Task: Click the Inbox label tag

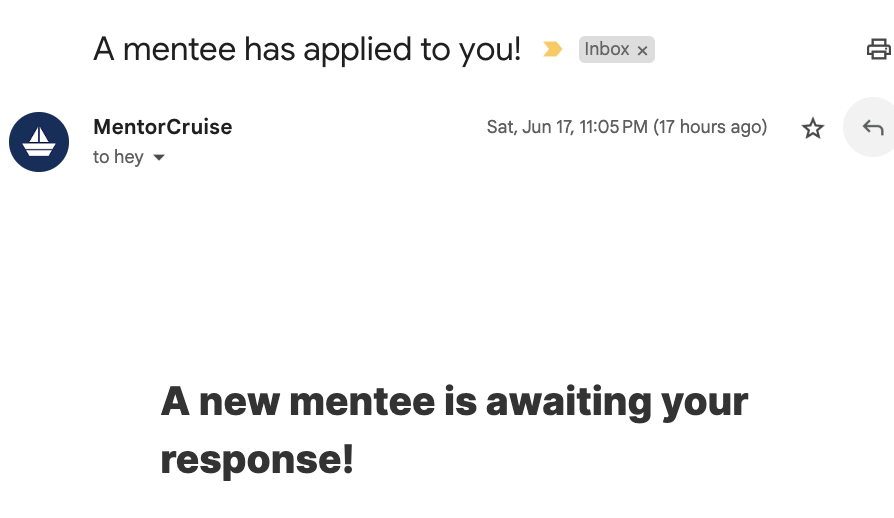Action: [608, 49]
